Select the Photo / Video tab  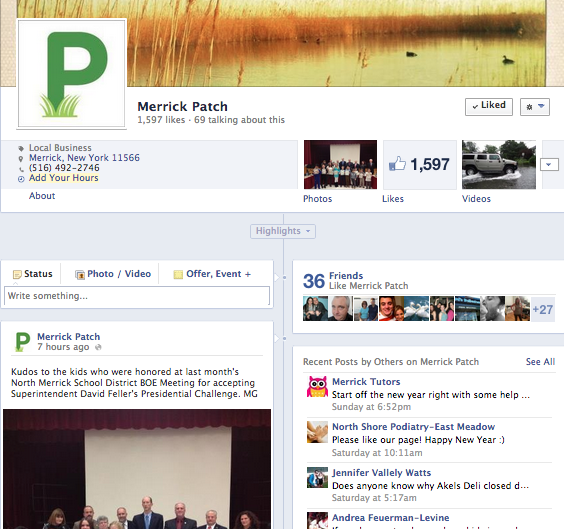(113, 274)
